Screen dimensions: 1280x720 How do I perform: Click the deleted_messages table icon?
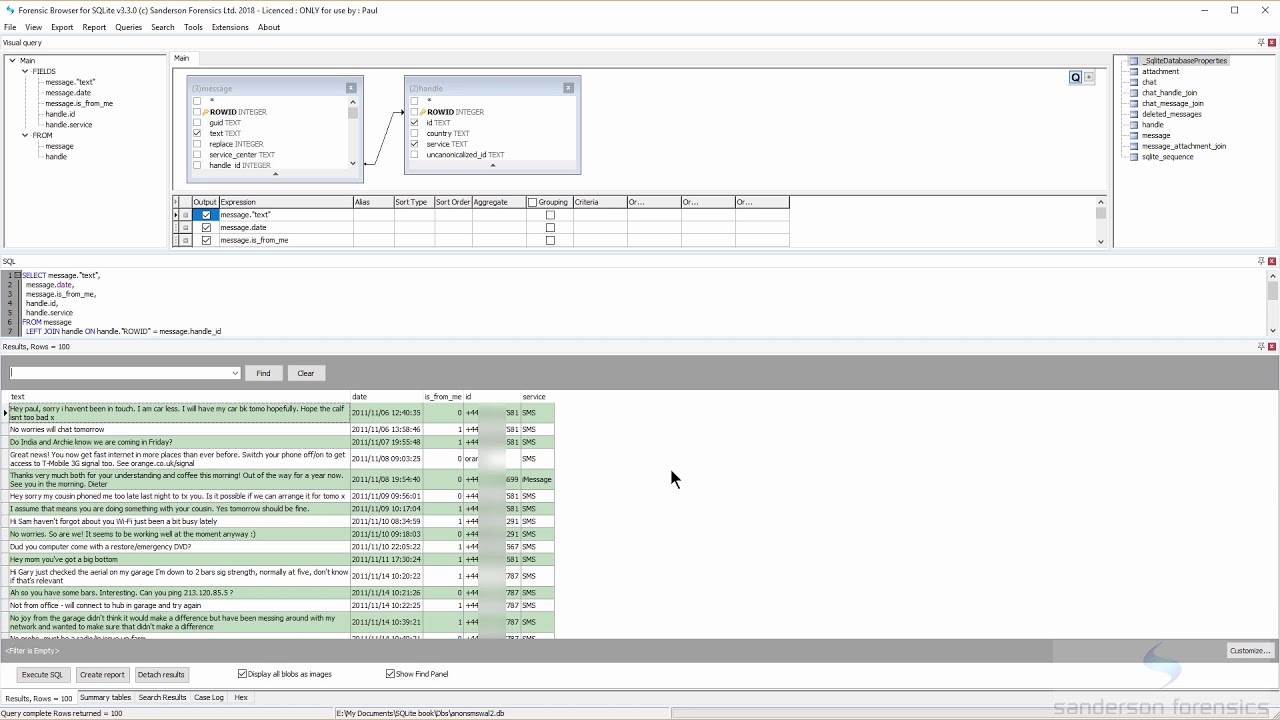click(1134, 114)
